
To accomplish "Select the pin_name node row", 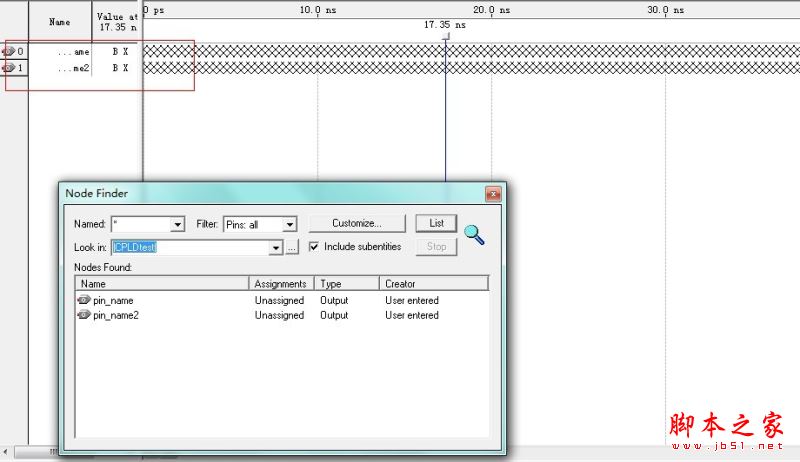I will [282, 300].
